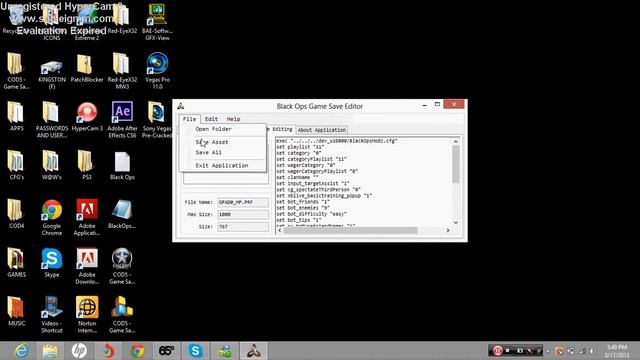Select the Red-EyeX32 MW3 folder icon
The width and height of the screenshot is (640, 360).
(122, 71)
